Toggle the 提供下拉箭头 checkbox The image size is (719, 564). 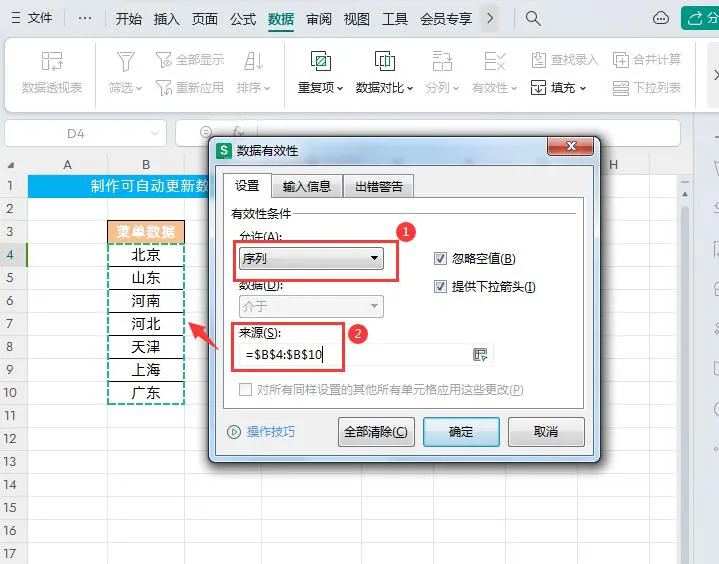(x=440, y=287)
